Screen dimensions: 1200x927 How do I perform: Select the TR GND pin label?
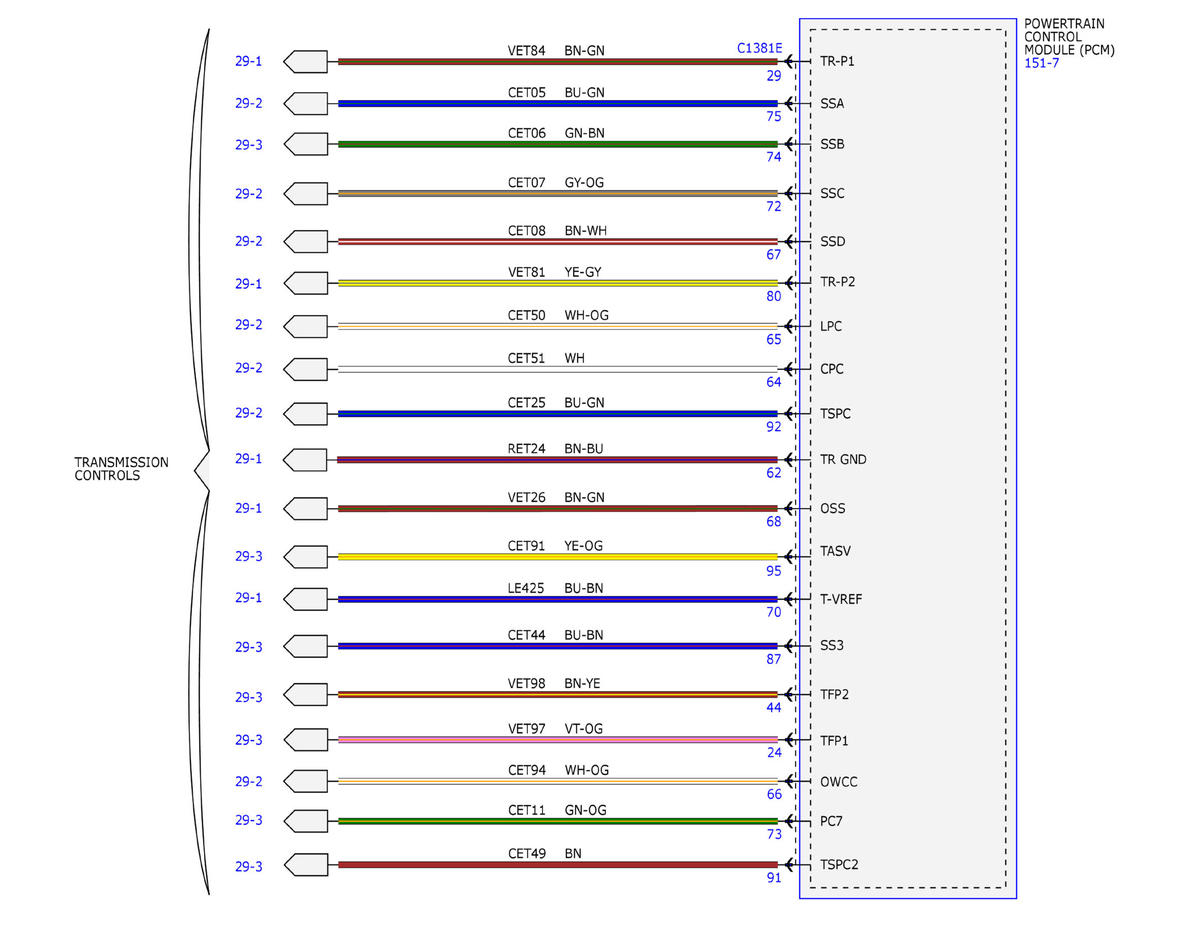pyautogui.click(x=843, y=460)
